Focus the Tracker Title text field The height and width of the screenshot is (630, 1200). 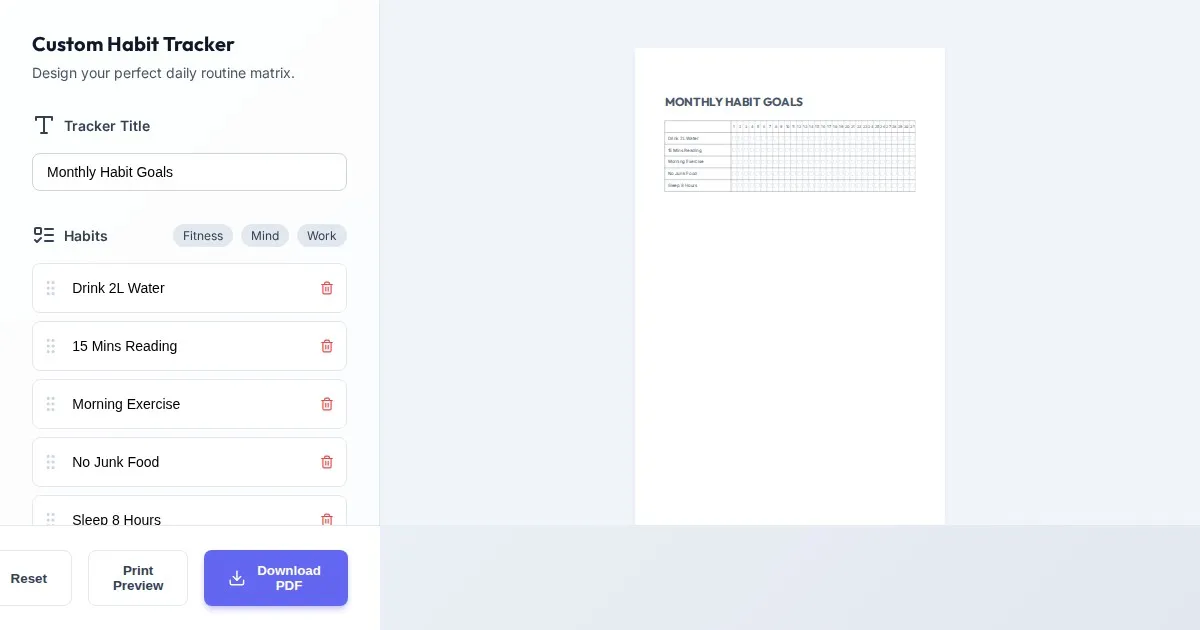(189, 172)
